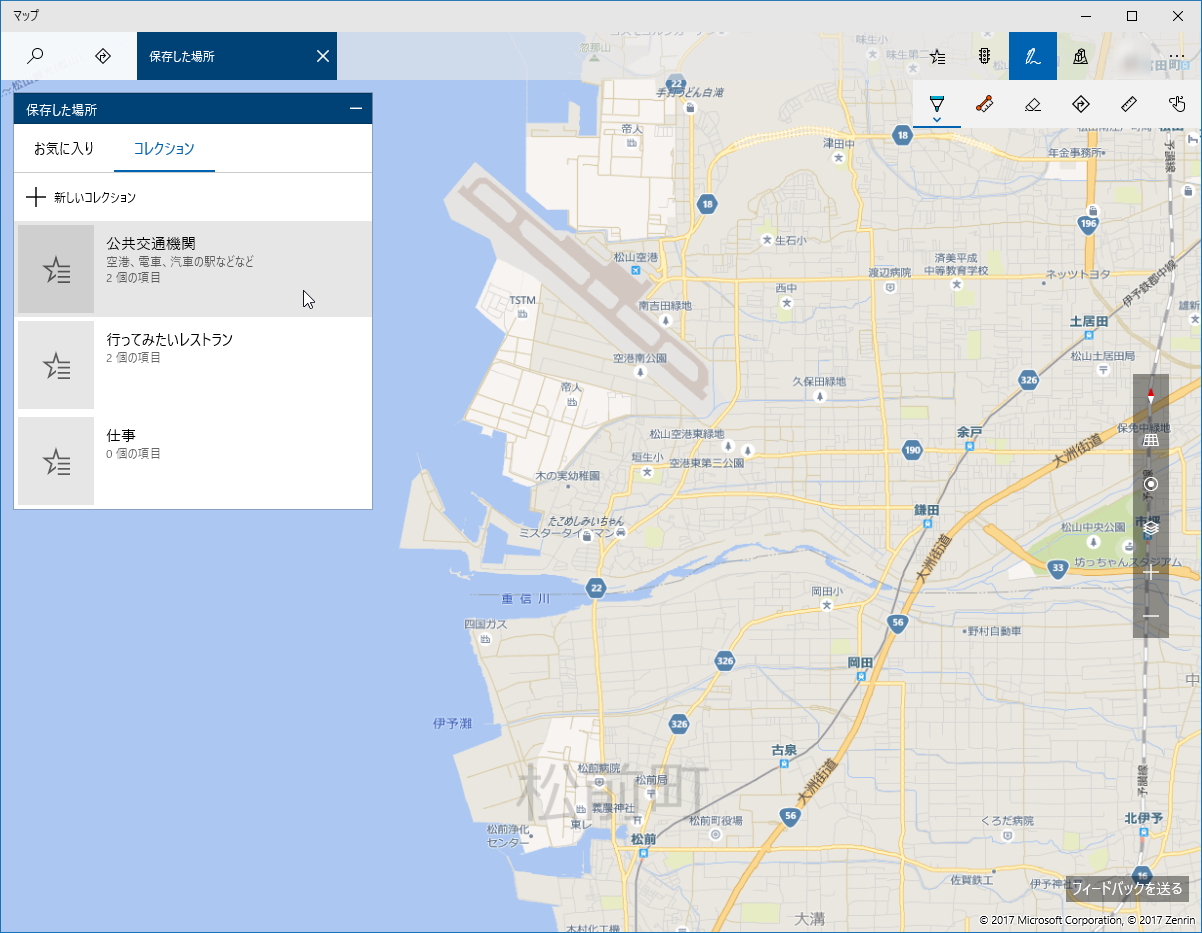
Task: Click the 鎌田 station label
Action: (927, 509)
